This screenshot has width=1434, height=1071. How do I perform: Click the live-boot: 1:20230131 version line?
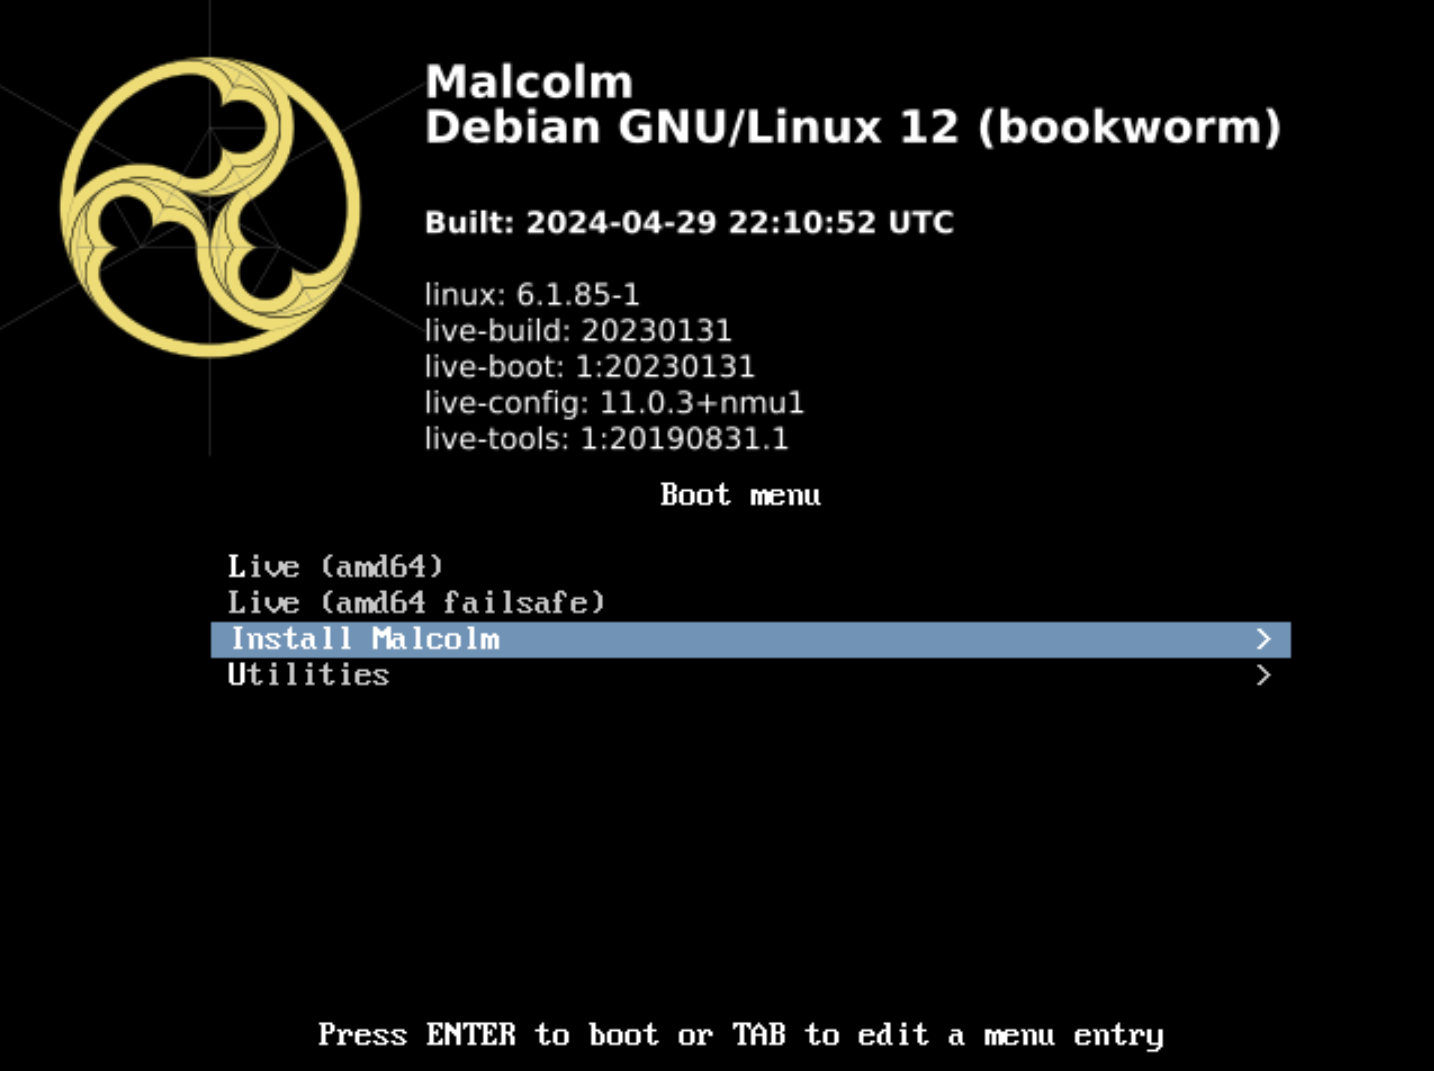click(x=589, y=366)
